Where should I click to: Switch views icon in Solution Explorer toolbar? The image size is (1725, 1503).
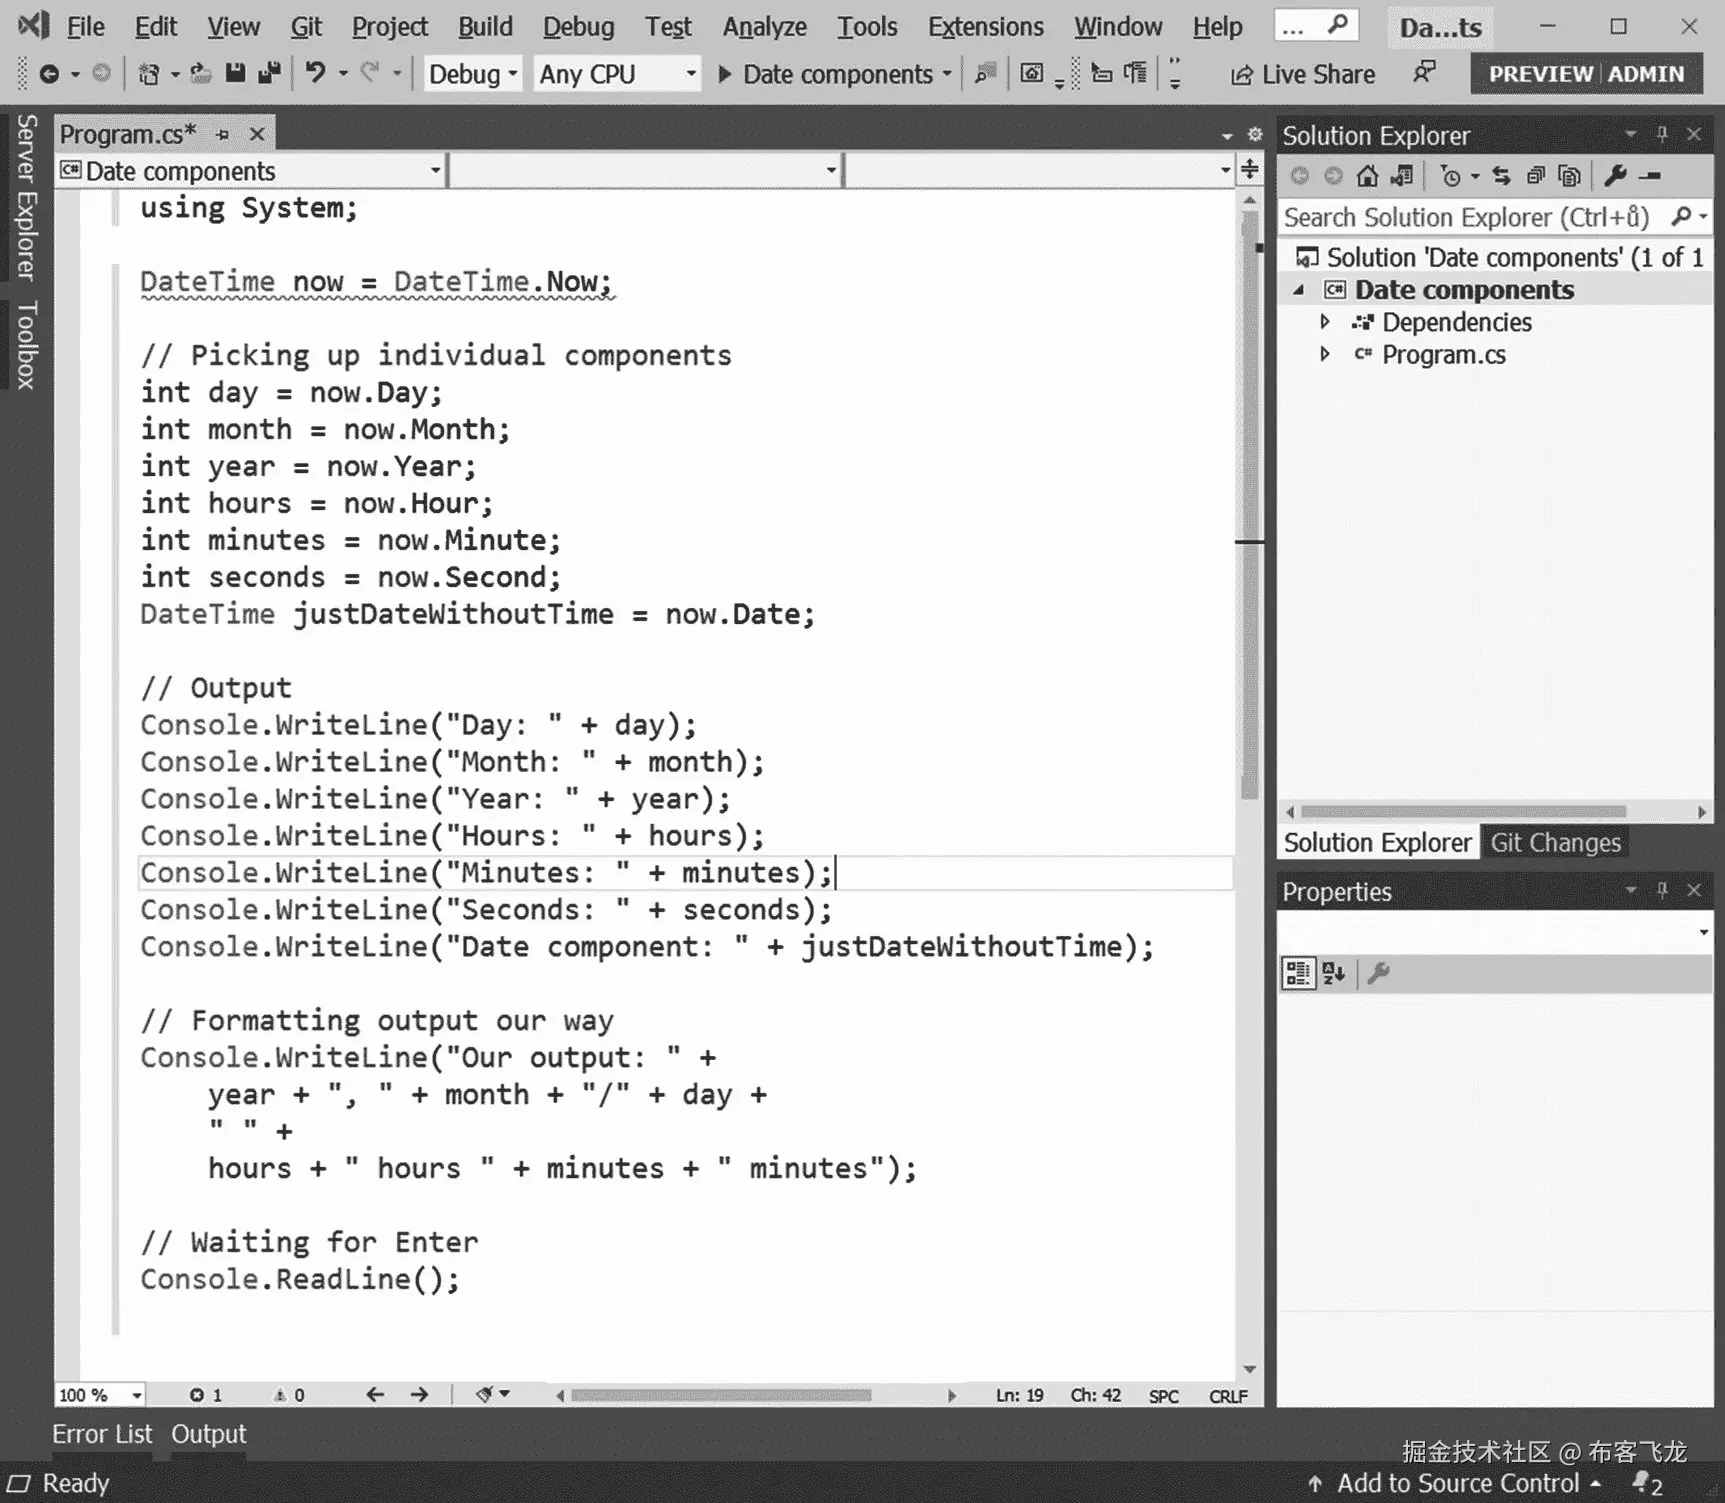(1402, 176)
